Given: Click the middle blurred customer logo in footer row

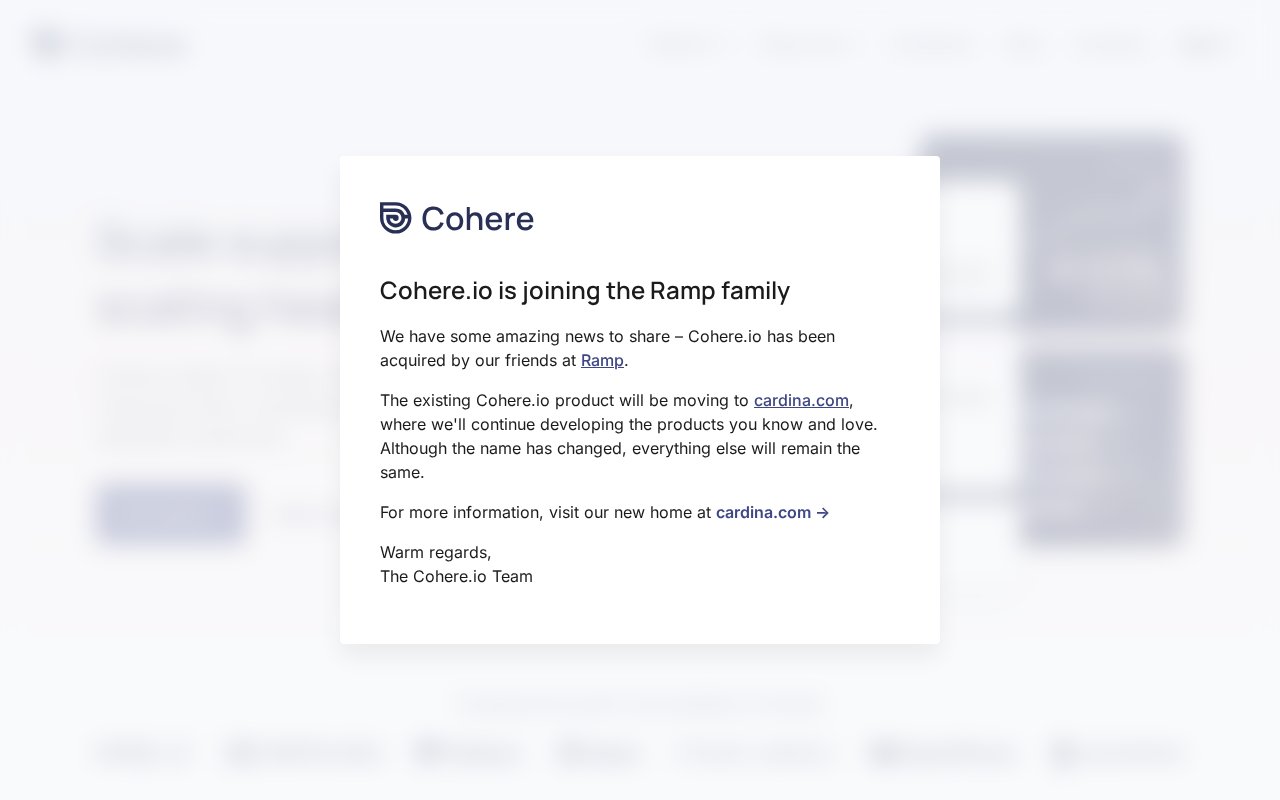Looking at the screenshot, I should (x=598, y=753).
